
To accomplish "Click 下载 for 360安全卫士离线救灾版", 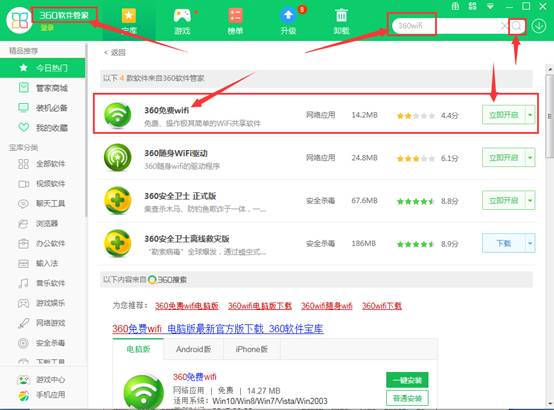I will 503,243.
